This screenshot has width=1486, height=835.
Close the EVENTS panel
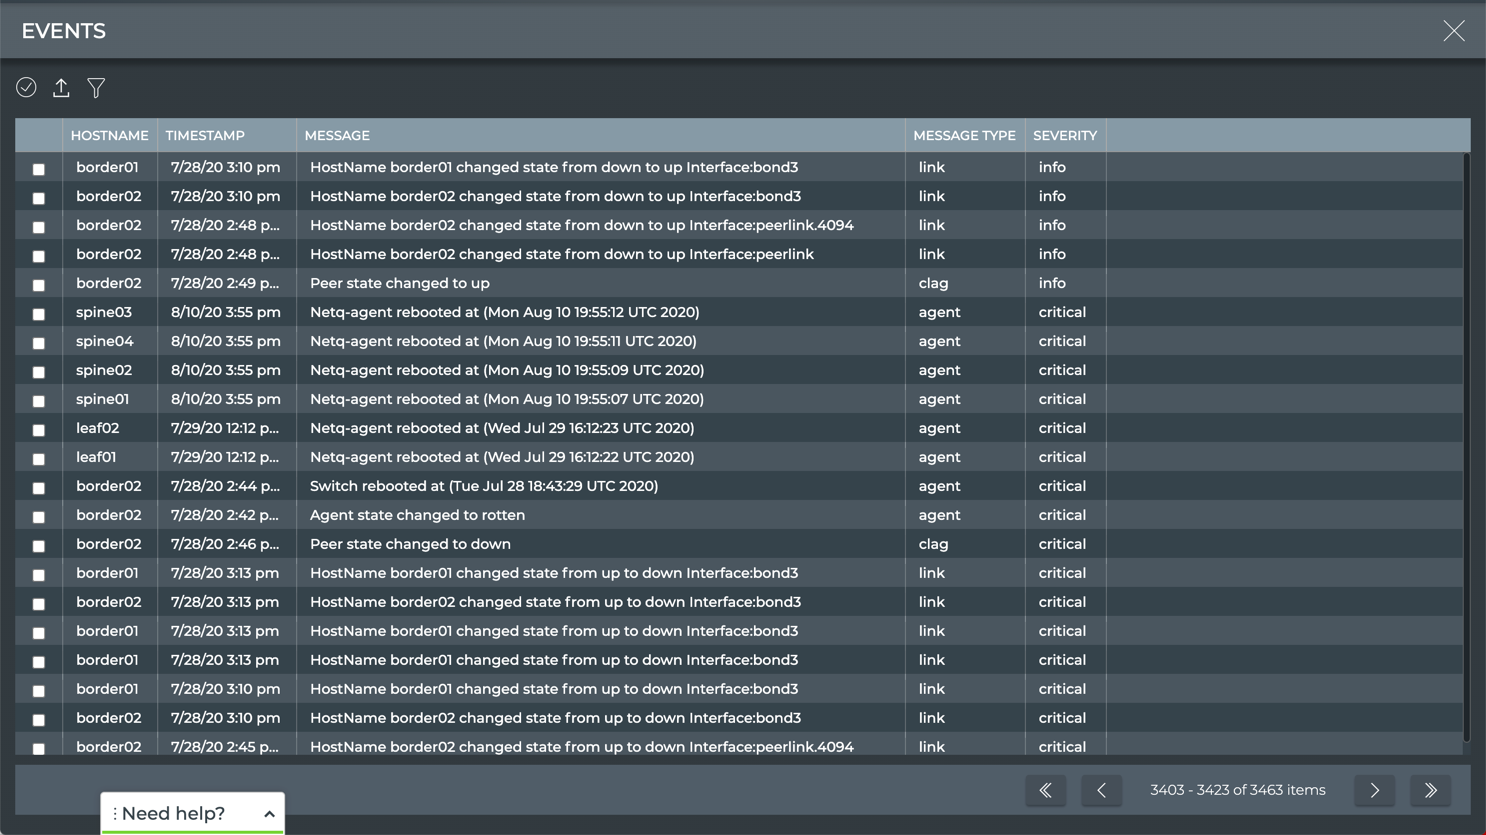[1453, 31]
